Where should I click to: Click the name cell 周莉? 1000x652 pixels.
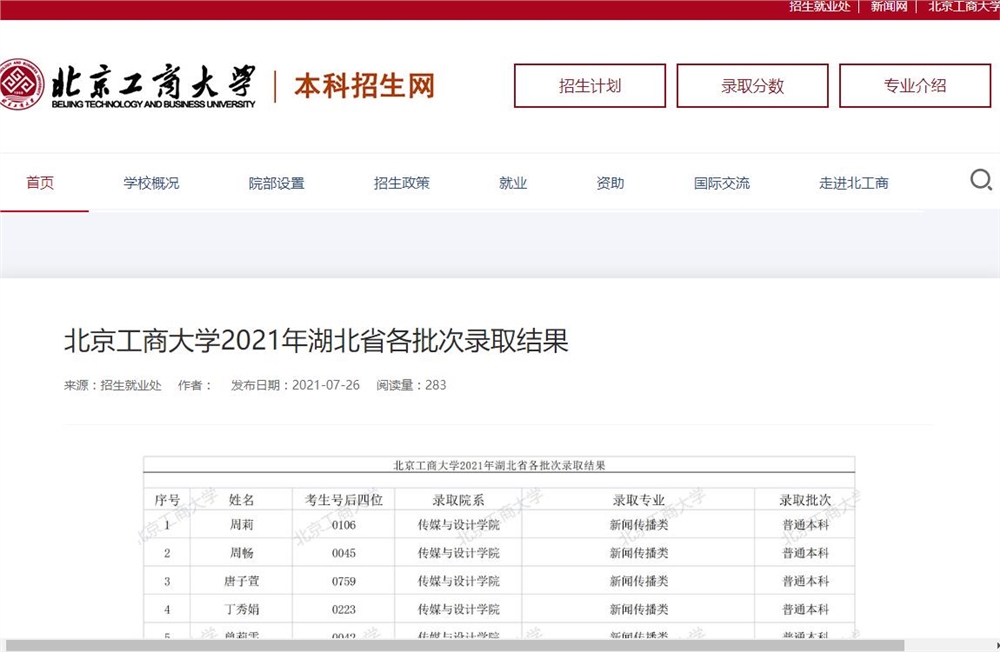point(242,525)
